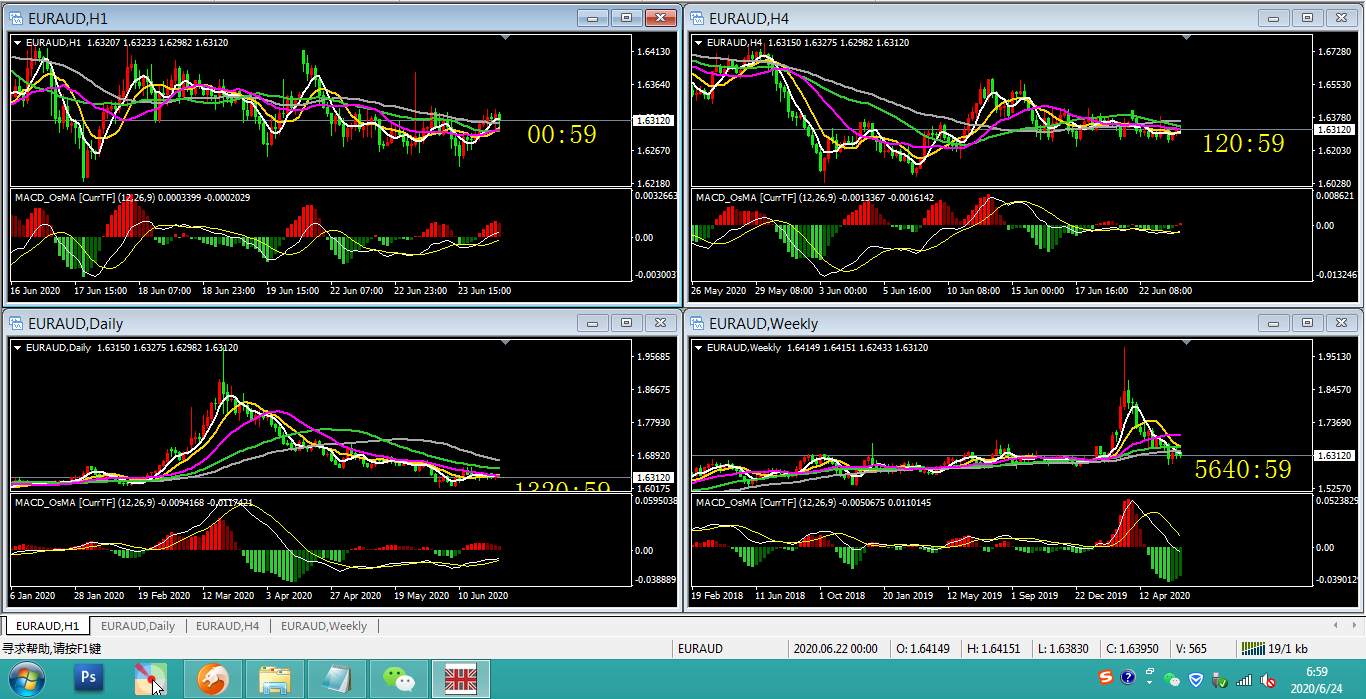Maximize the EURAUD,H1 chart window
This screenshot has height=699, width=1366.
pyautogui.click(x=626, y=17)
